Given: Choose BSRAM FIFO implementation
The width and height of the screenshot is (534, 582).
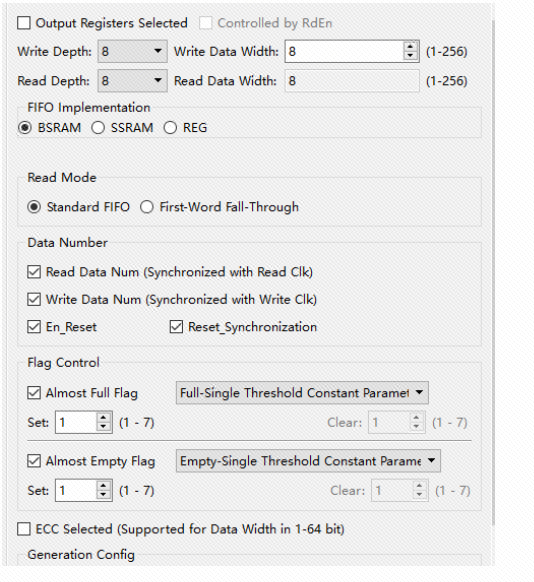Looking at the screenshot, I should pos(25,128).
